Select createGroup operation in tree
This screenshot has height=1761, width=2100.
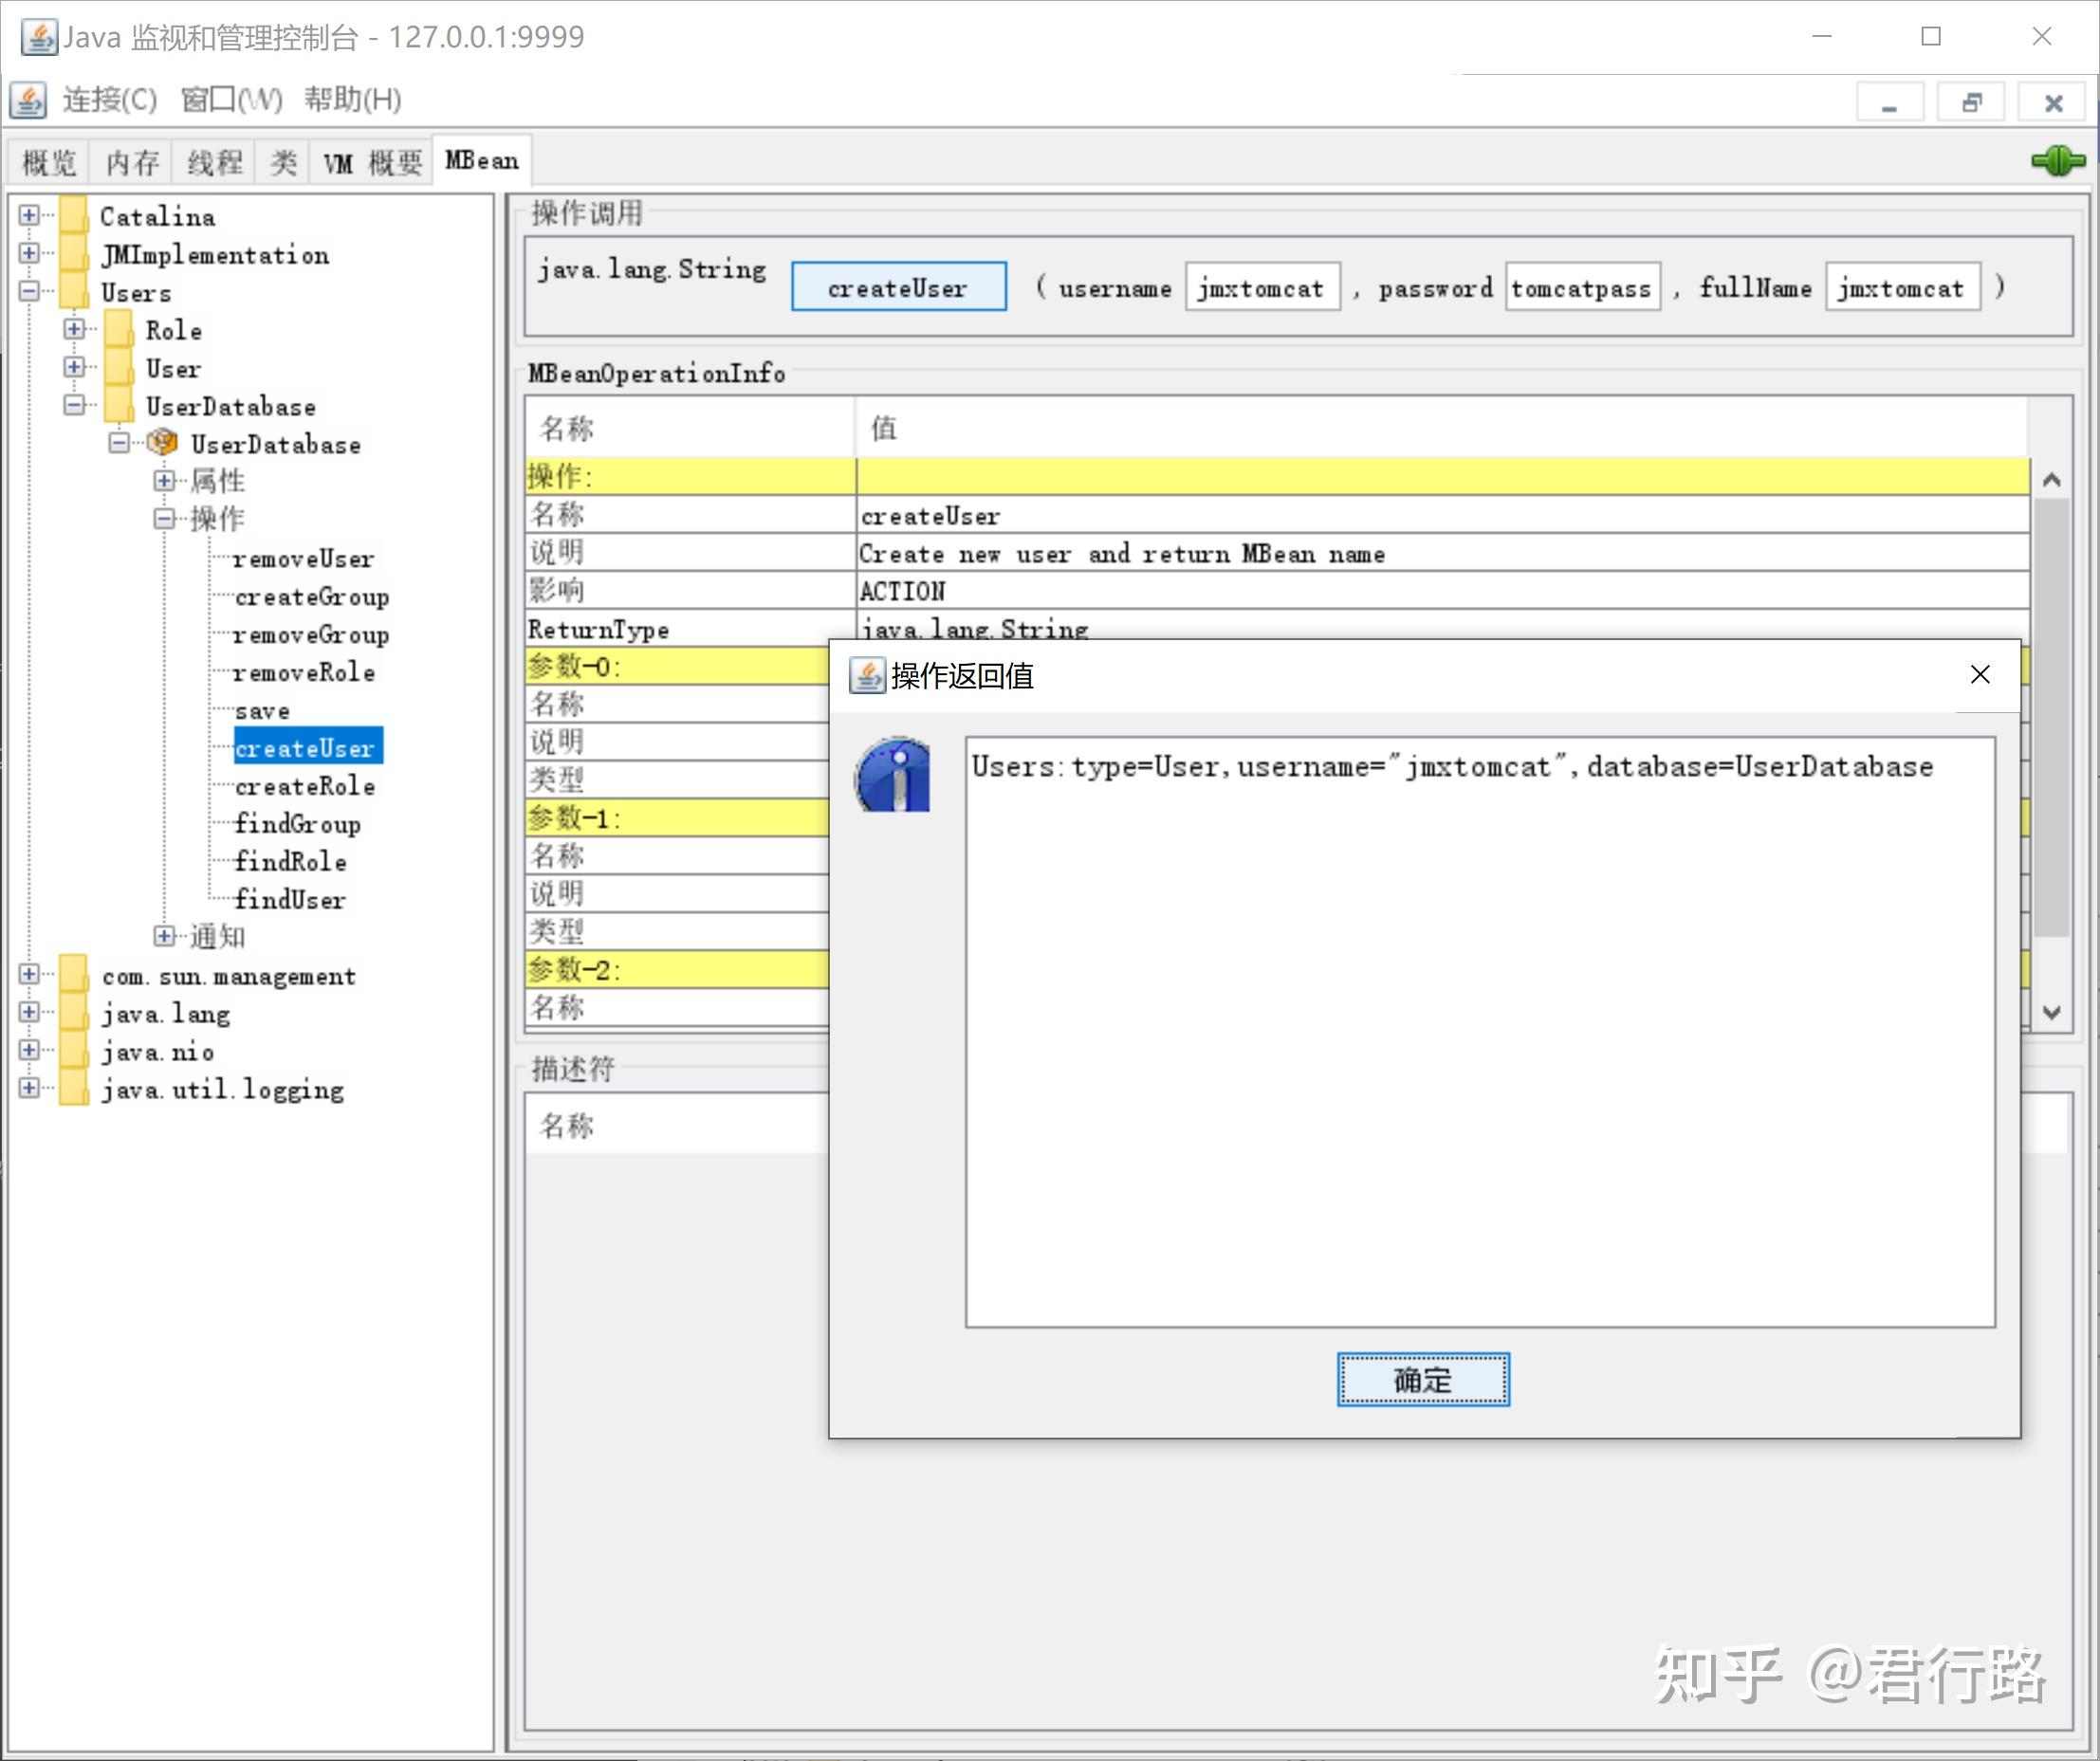coord(312,597)
